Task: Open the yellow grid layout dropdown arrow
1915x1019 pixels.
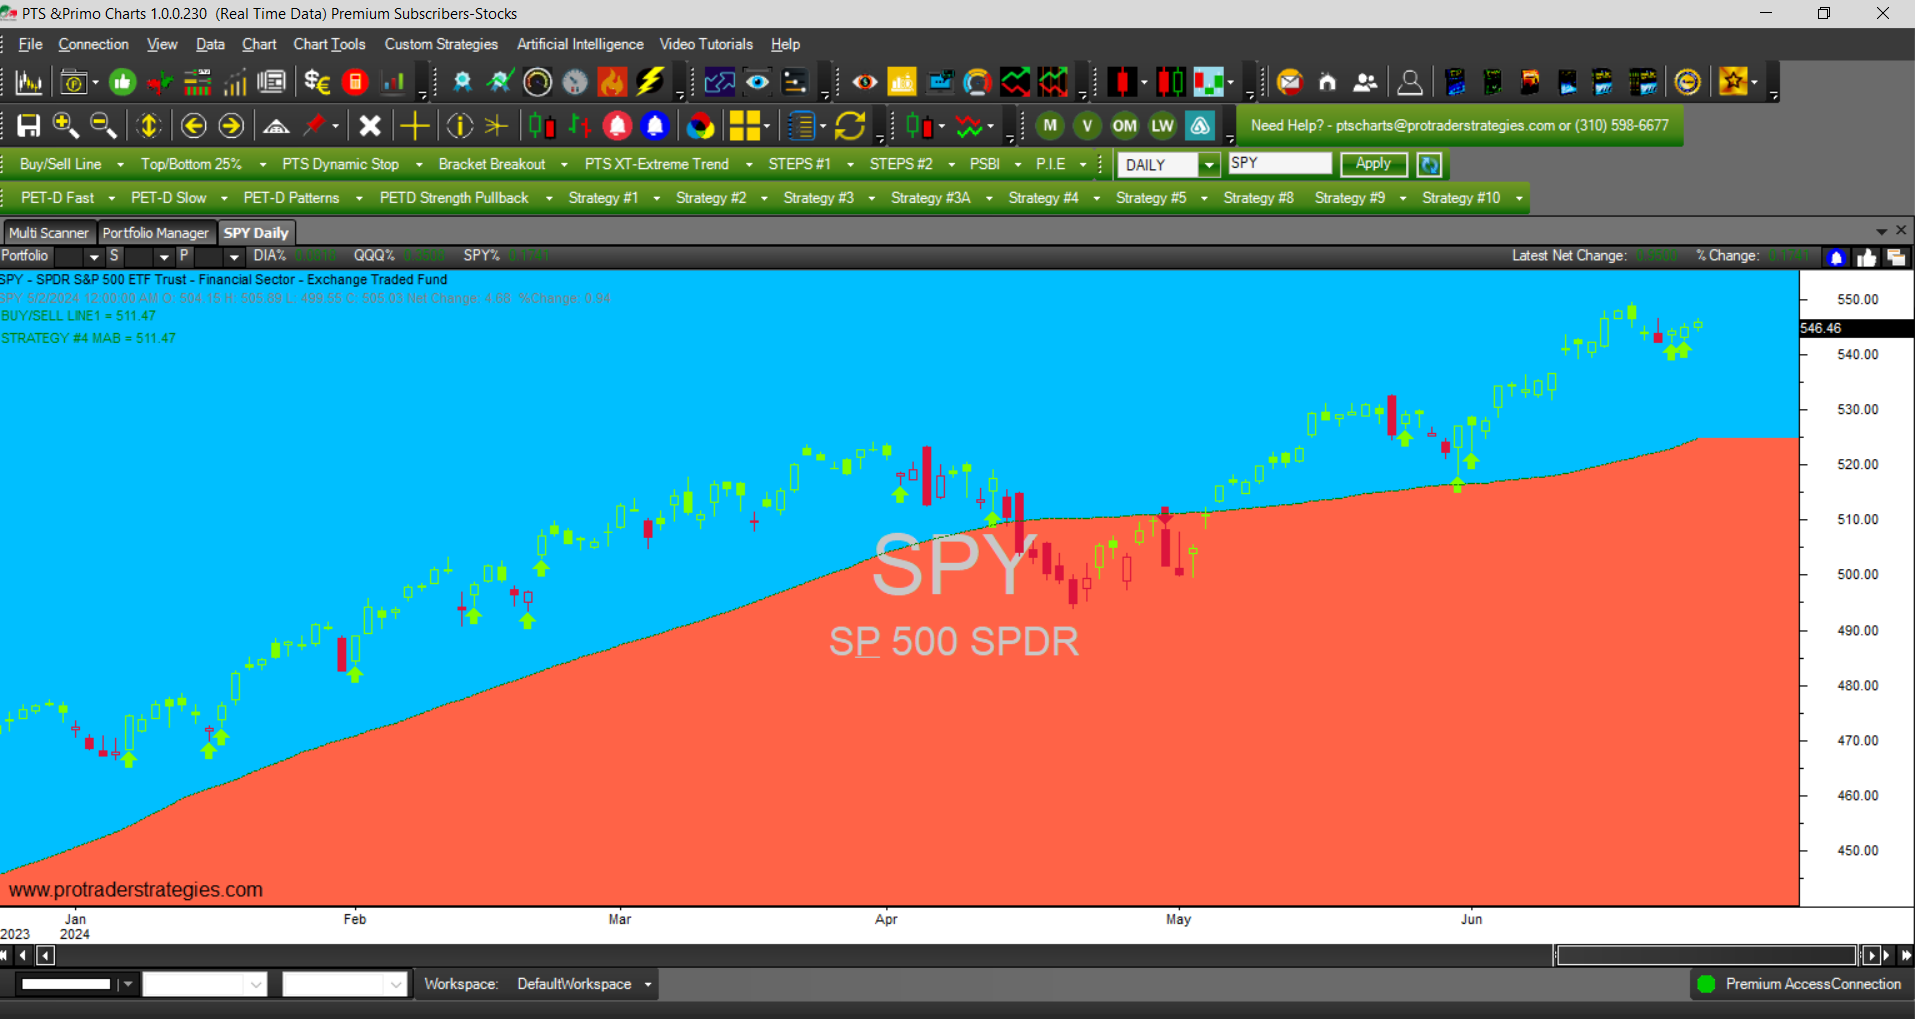Action: click(767, 126)
